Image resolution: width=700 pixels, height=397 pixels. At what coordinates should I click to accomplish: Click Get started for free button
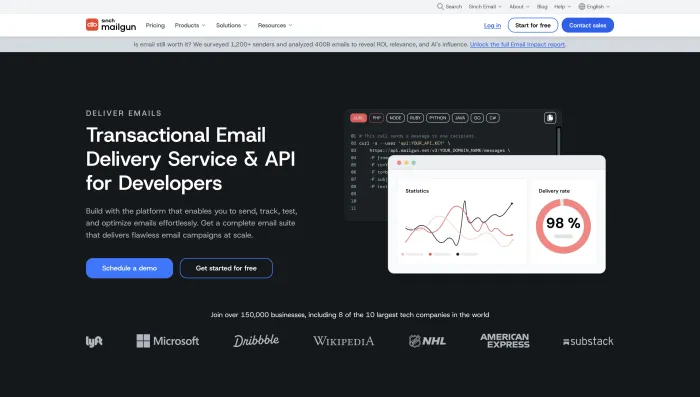(226, 268)
